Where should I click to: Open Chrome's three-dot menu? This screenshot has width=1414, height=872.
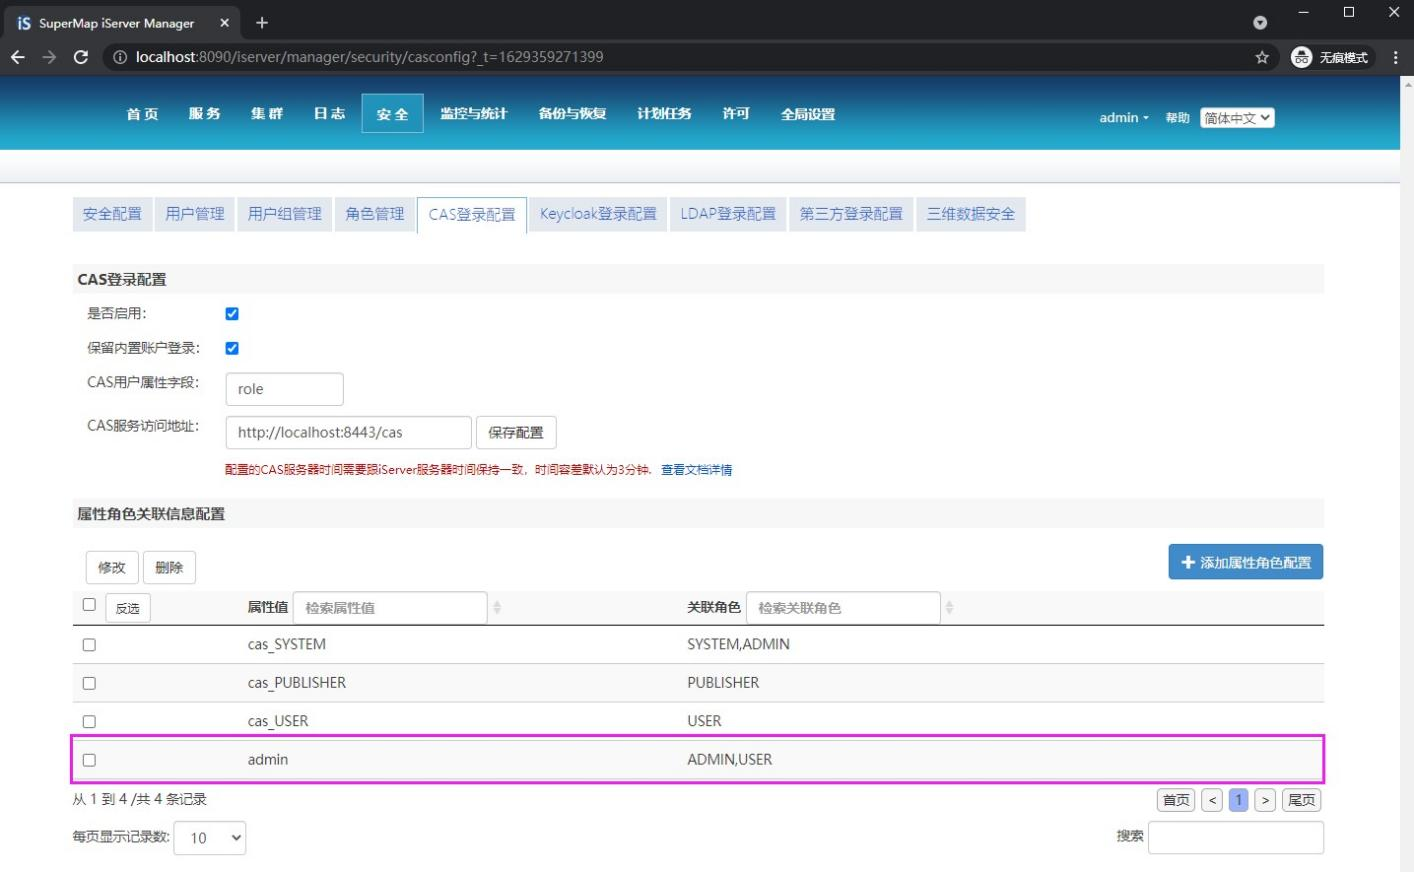coord(1395,57)
